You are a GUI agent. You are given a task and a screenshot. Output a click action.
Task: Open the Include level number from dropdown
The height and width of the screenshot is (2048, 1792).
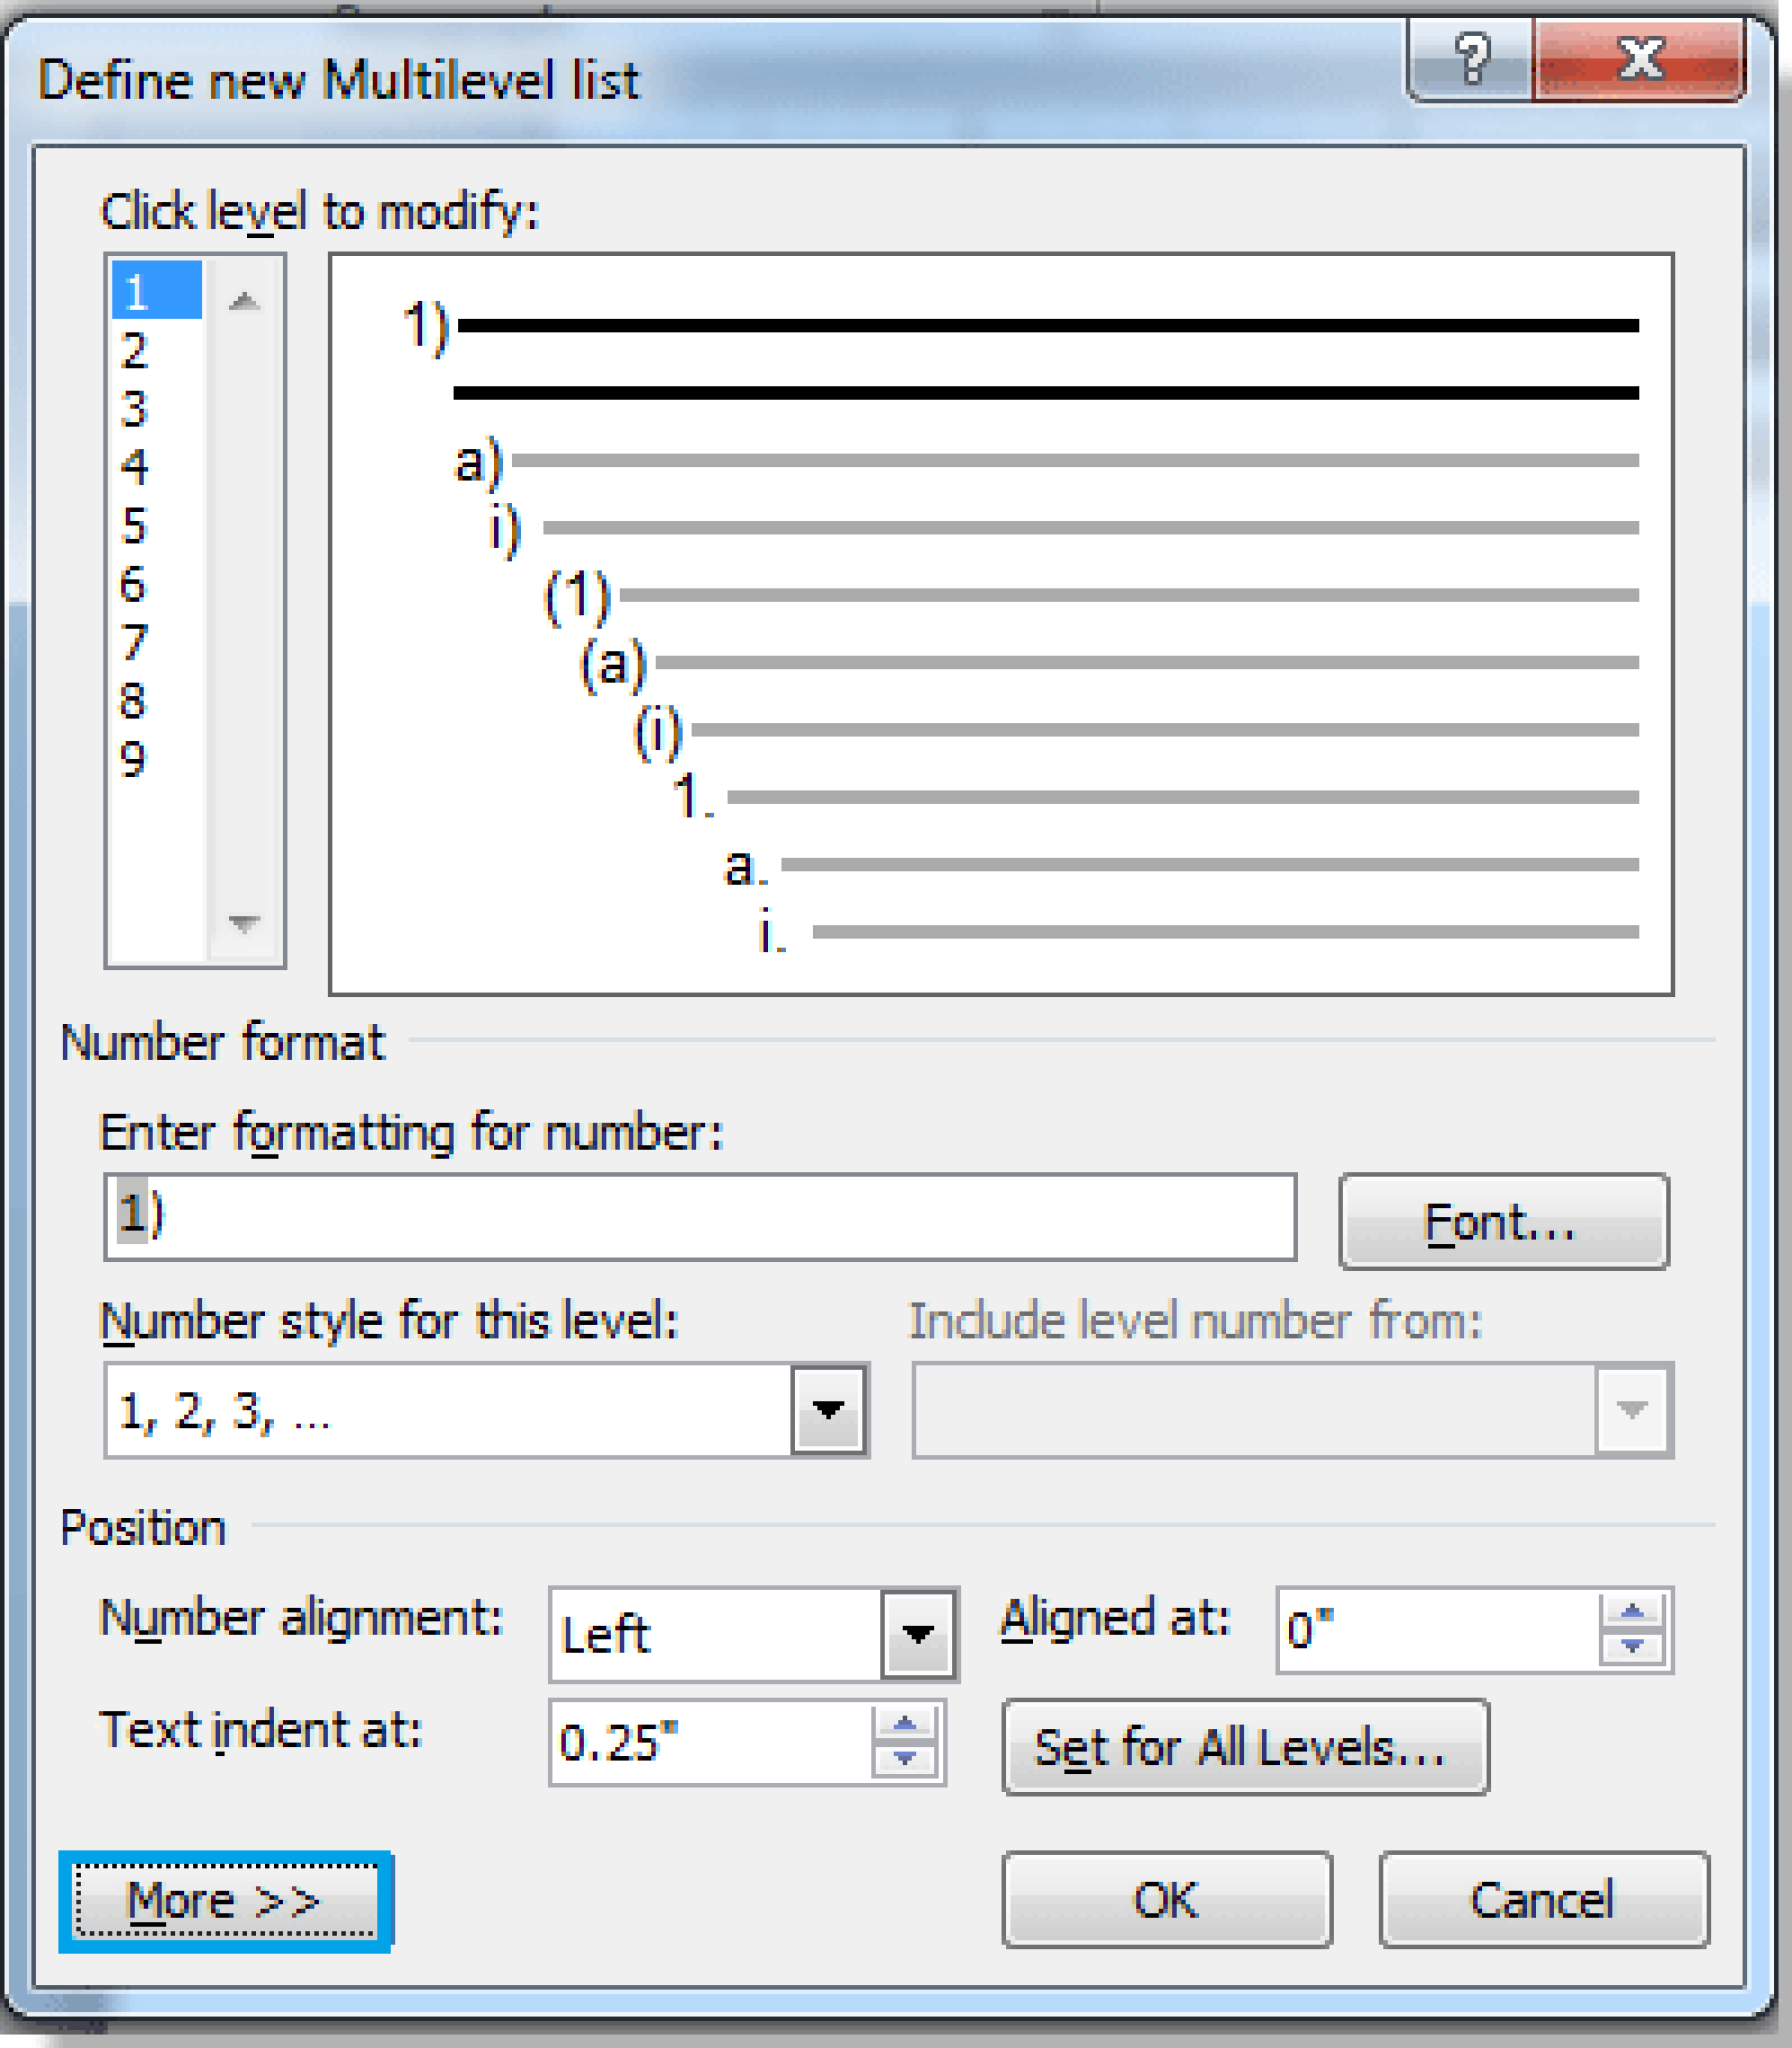[1630, 1410]
